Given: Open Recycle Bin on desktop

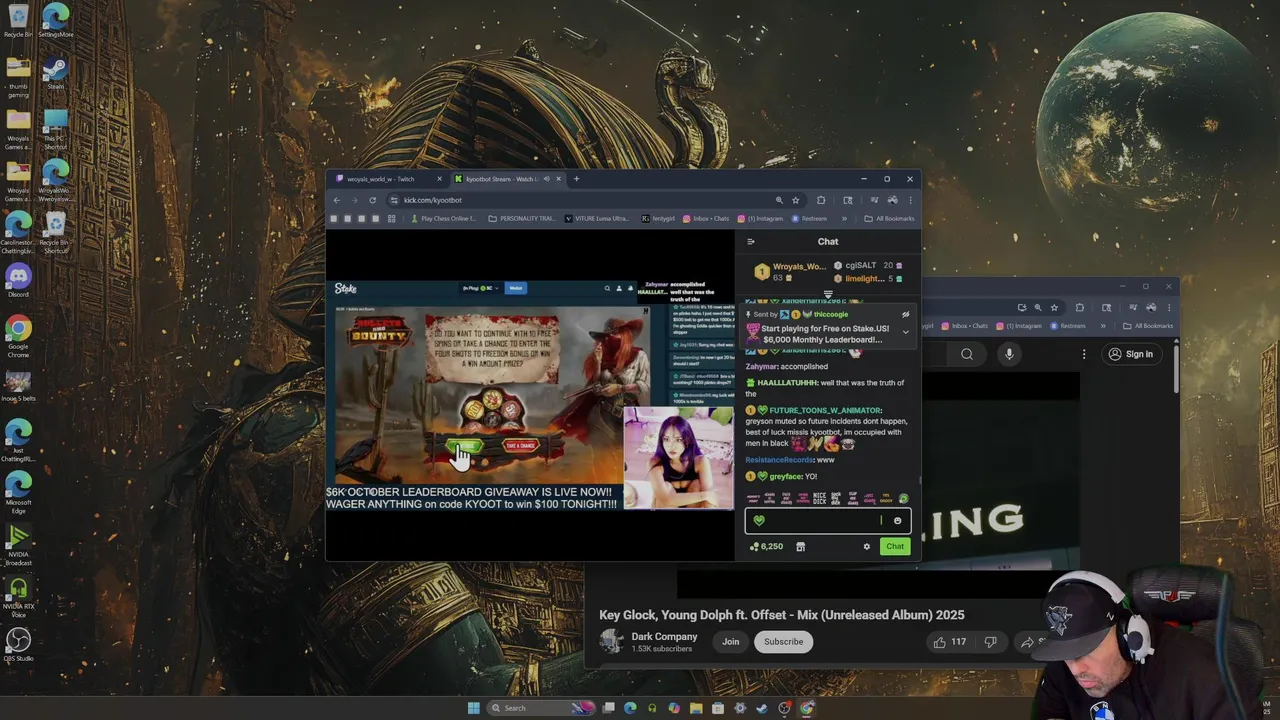Looking at the screenshot, I should point(18,21).
